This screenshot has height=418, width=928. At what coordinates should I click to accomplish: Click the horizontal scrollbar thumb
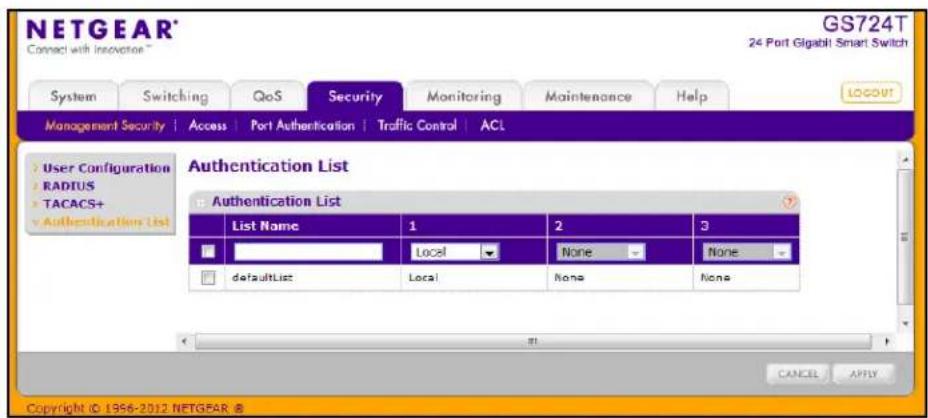coord(533,342)
